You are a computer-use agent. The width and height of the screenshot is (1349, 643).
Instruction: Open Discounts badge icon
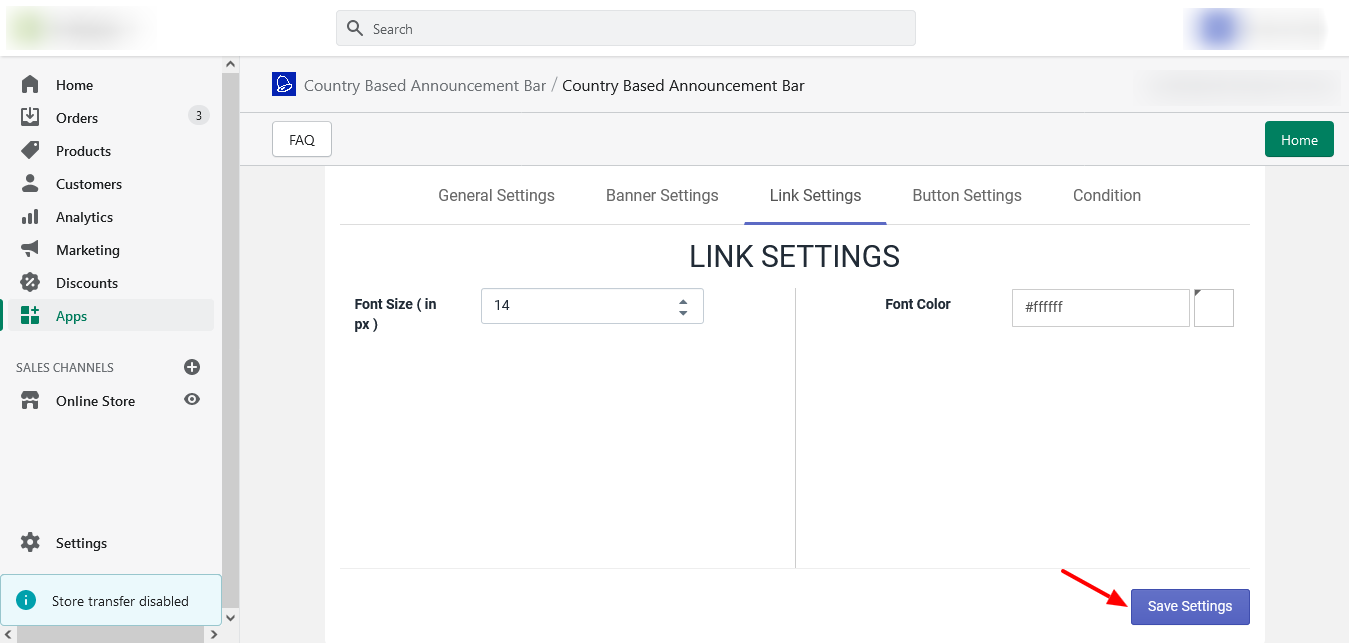coord(30,283)
